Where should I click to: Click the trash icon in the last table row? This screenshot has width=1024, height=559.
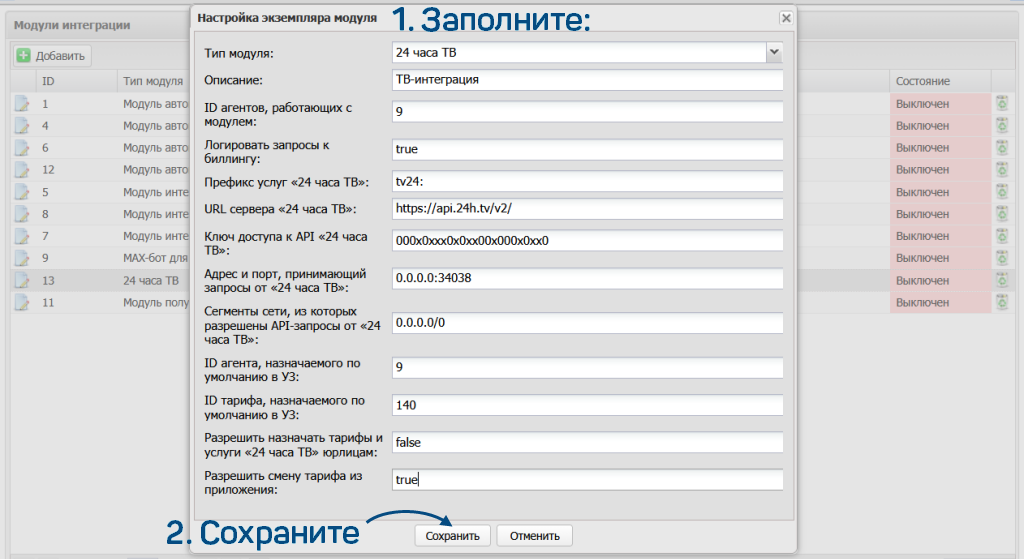click(x=1001, y=303)
